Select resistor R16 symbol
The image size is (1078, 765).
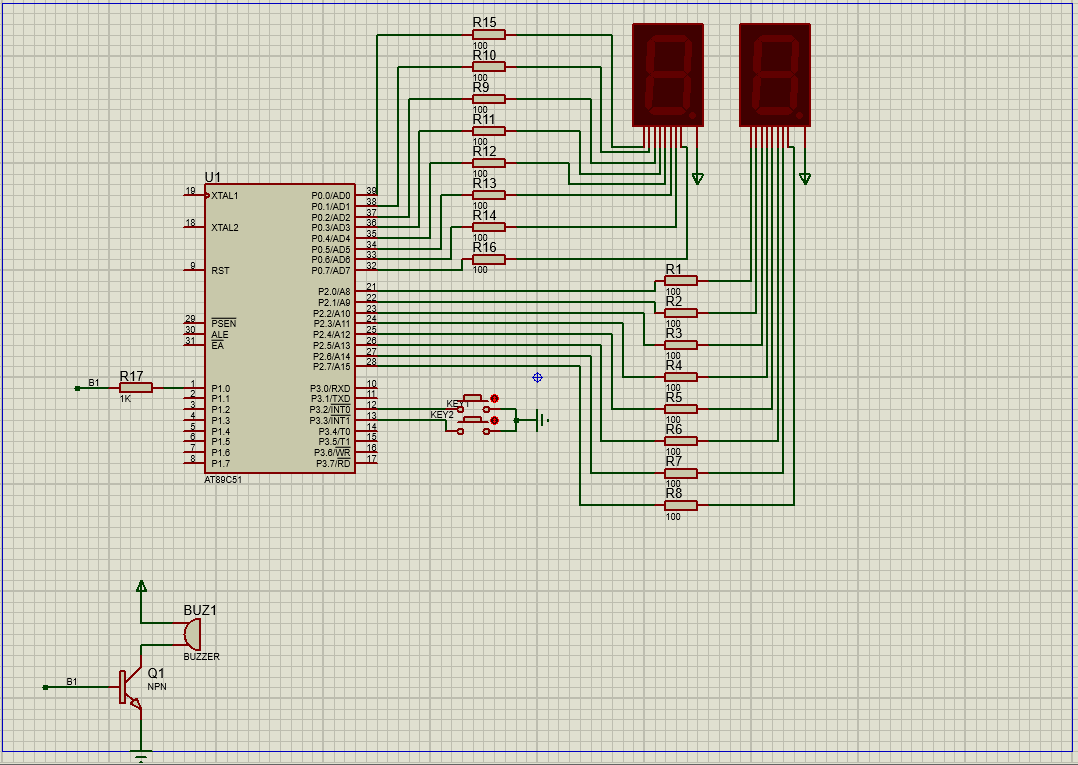coord(489,259)
